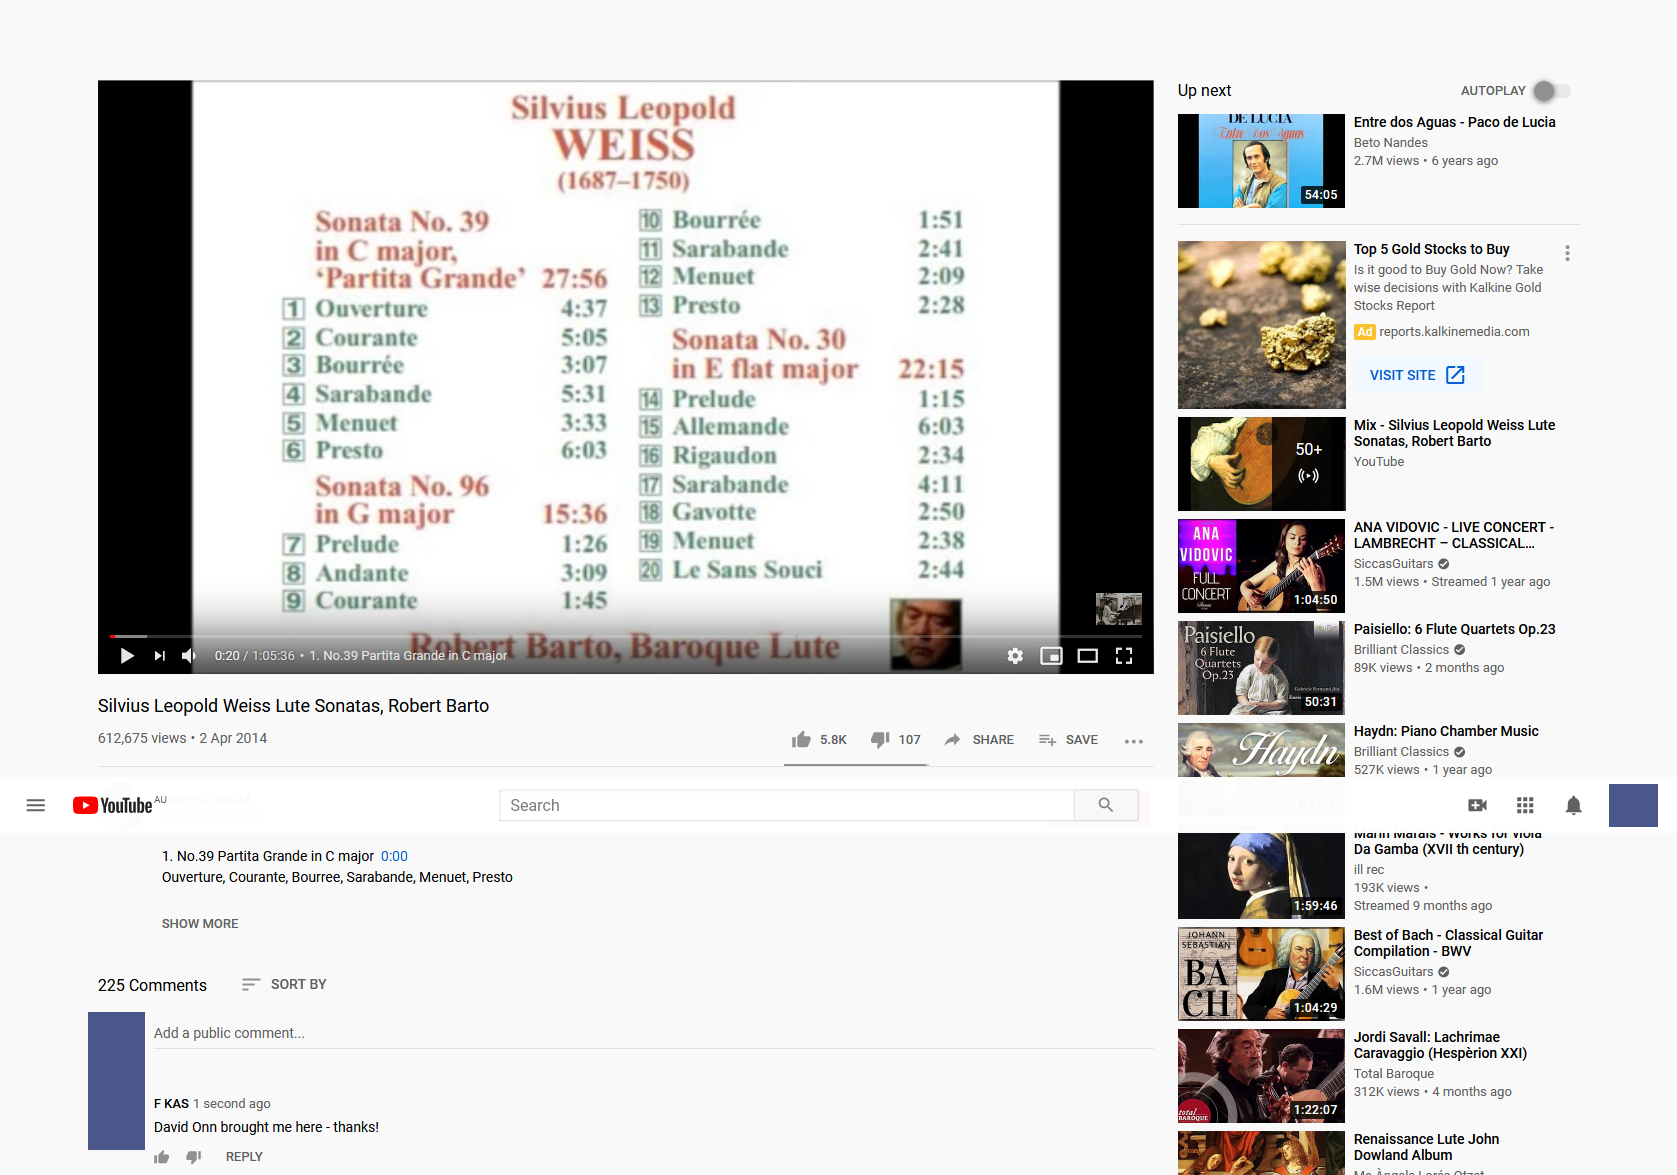This screenshot has width=1677, height=1175.
Task: Open SiccasGuitars channel under Ana Vidovic
Action: [1393, 564]
